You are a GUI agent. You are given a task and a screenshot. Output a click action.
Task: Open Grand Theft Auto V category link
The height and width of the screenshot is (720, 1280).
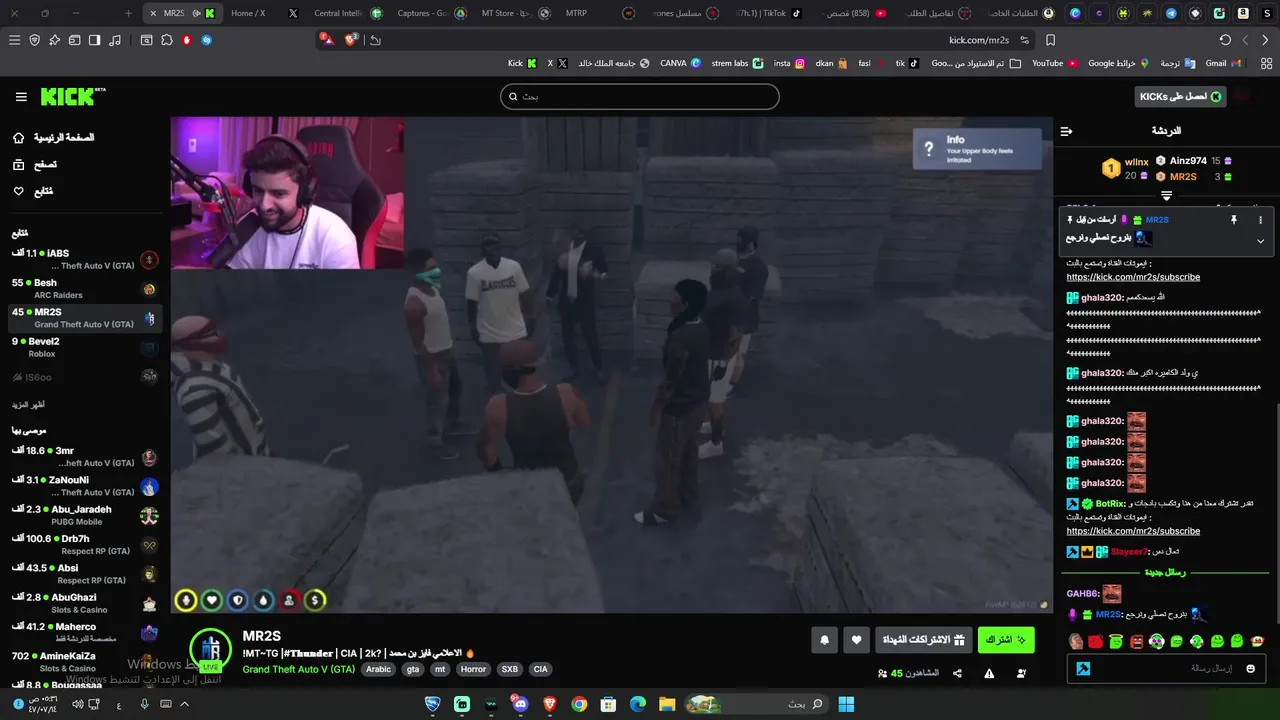tap(298, 670)
